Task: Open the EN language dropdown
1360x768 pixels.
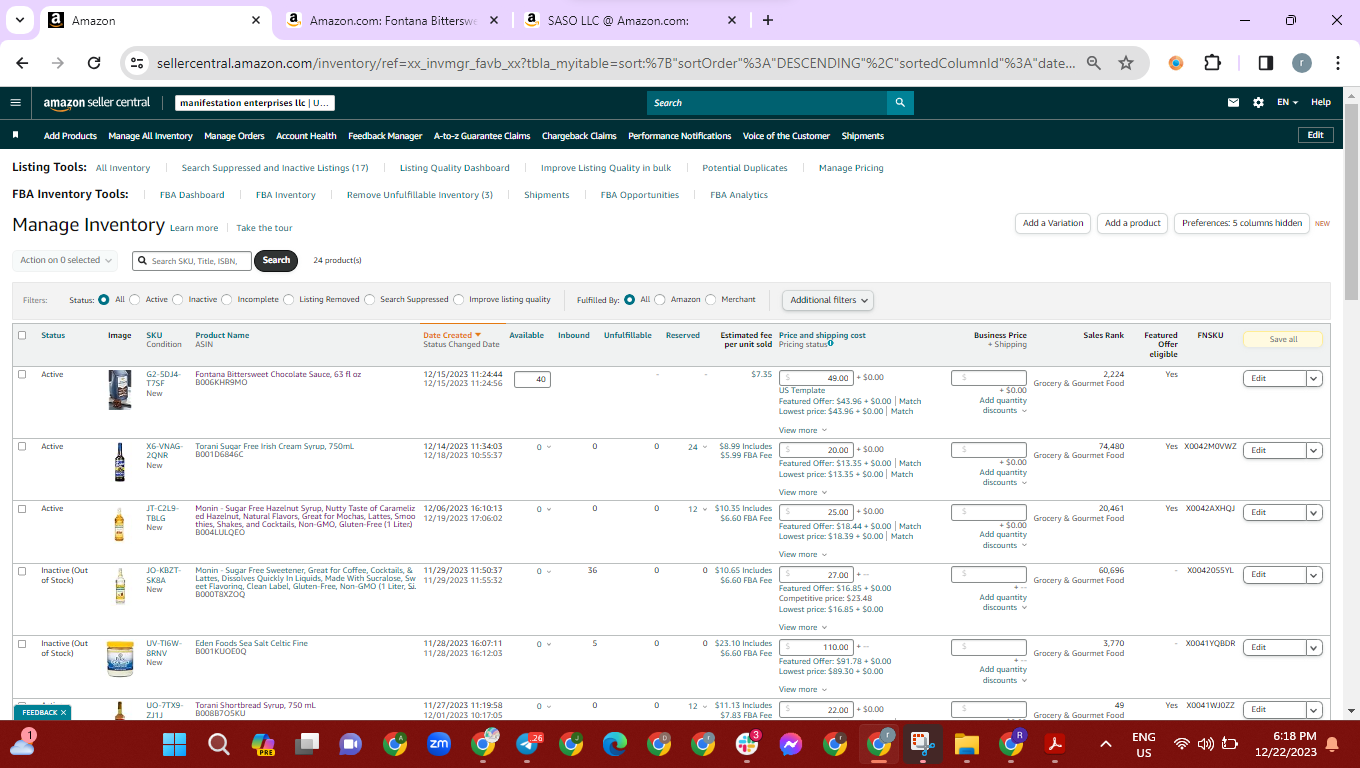Action: (x=1287, y=102)
